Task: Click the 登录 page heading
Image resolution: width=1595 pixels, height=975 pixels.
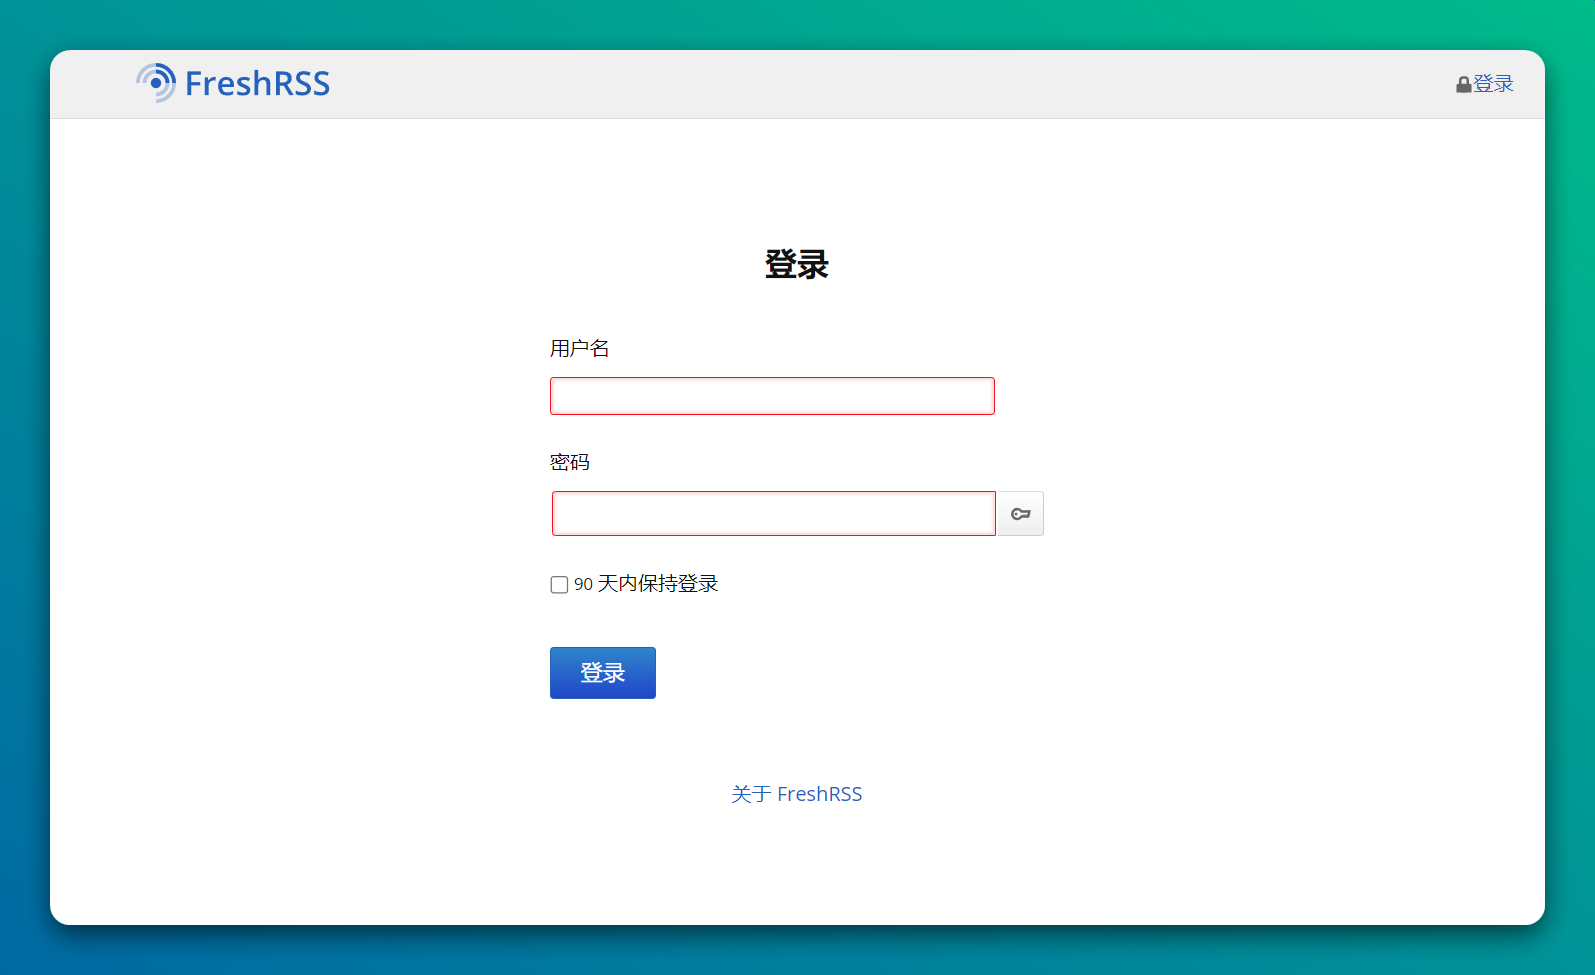Action: tap(797, 264)
